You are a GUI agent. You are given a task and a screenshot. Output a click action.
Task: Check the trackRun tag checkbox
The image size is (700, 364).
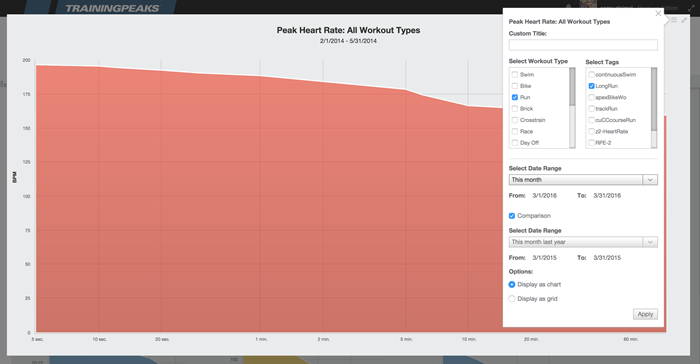coord(591,109)
